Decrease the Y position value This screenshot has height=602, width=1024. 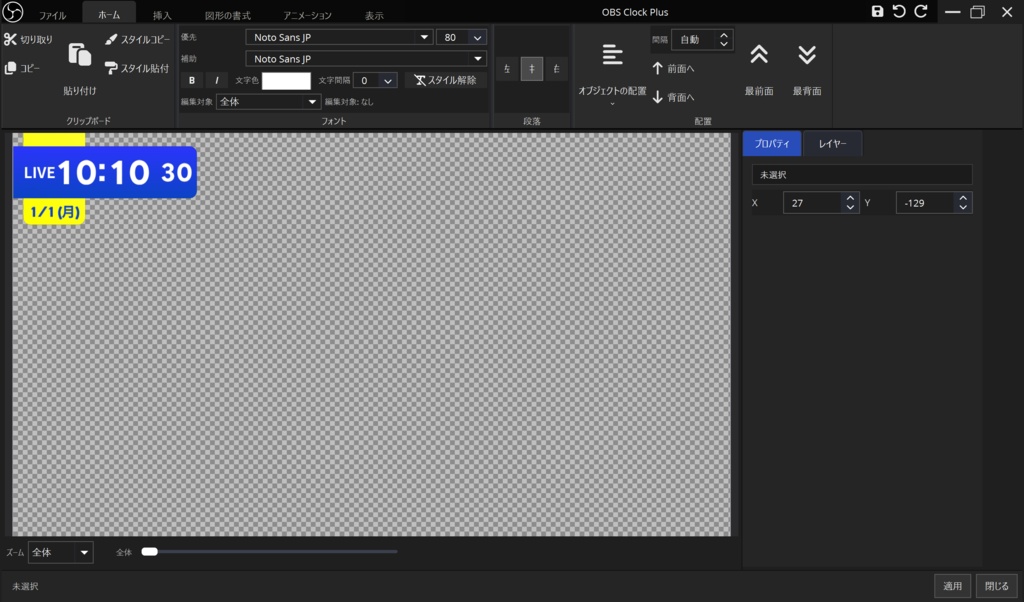click(963, 207)
